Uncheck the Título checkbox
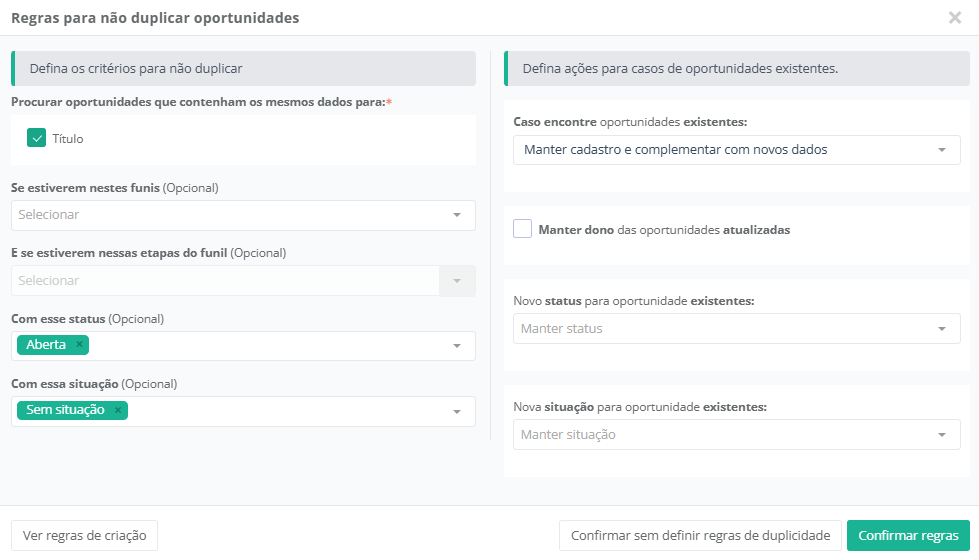979x560 pixels. click(x=37, y=139)
